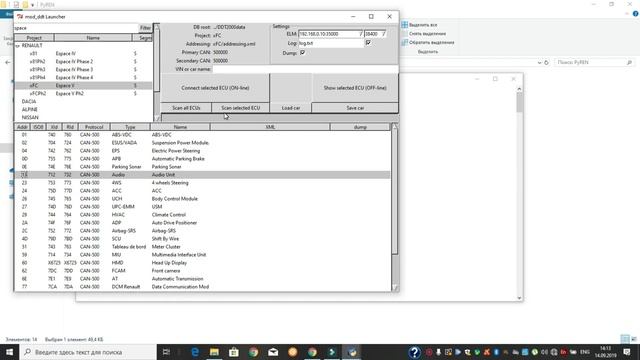This screenshot has height=360, width=640.
Task: Click the Filter button
Action: pos(145,28)
